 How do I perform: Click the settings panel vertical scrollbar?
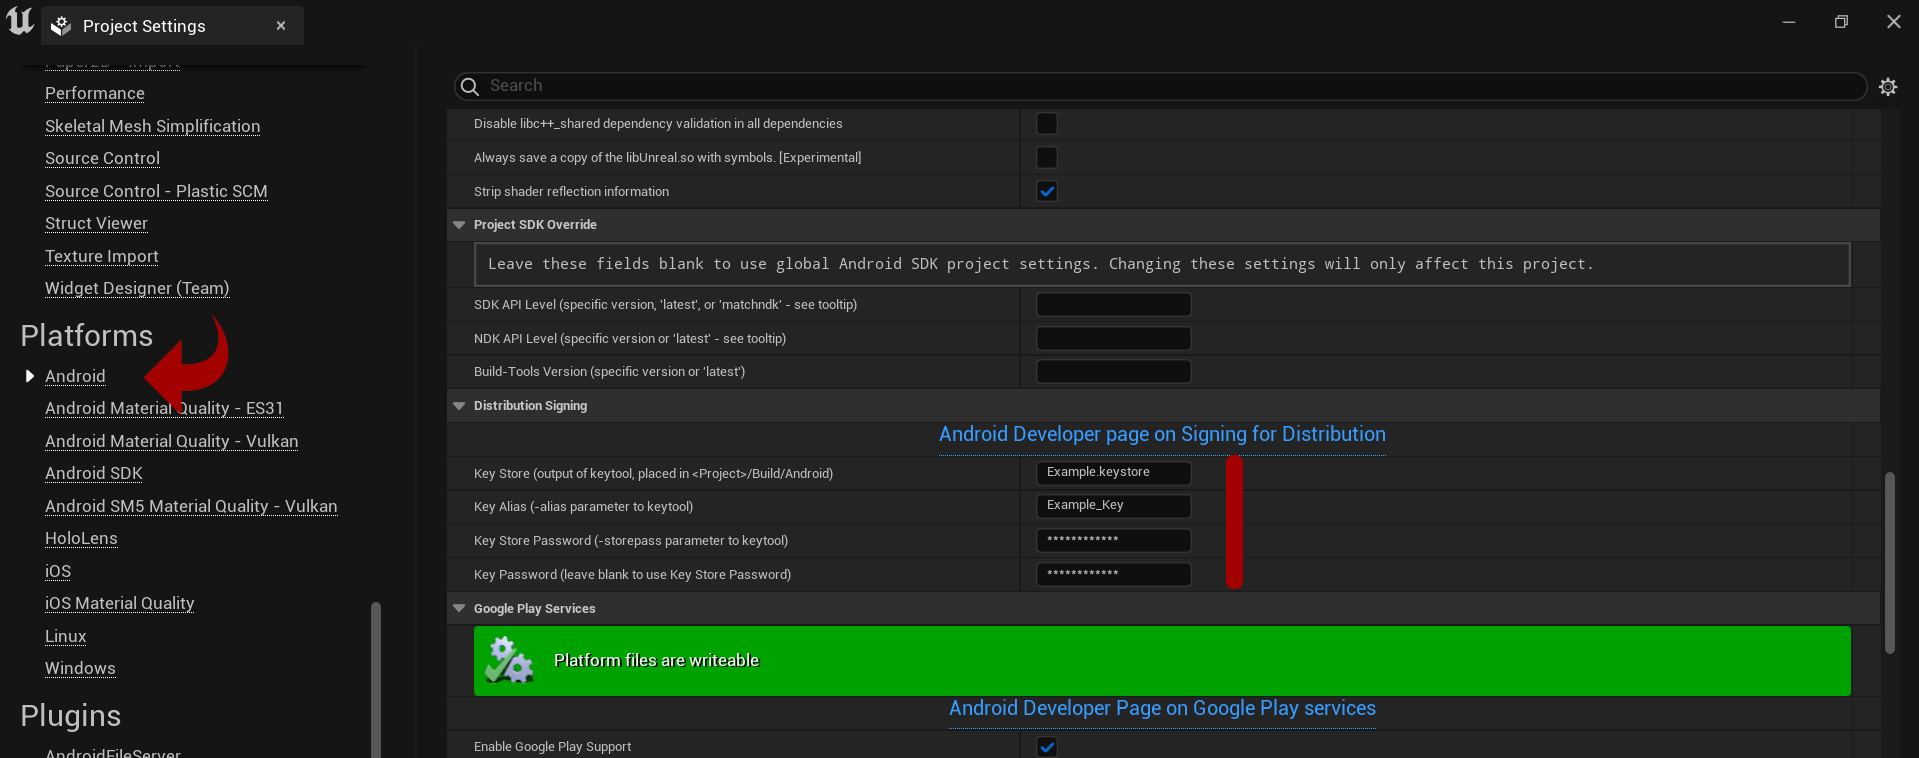pos(1889,563)
